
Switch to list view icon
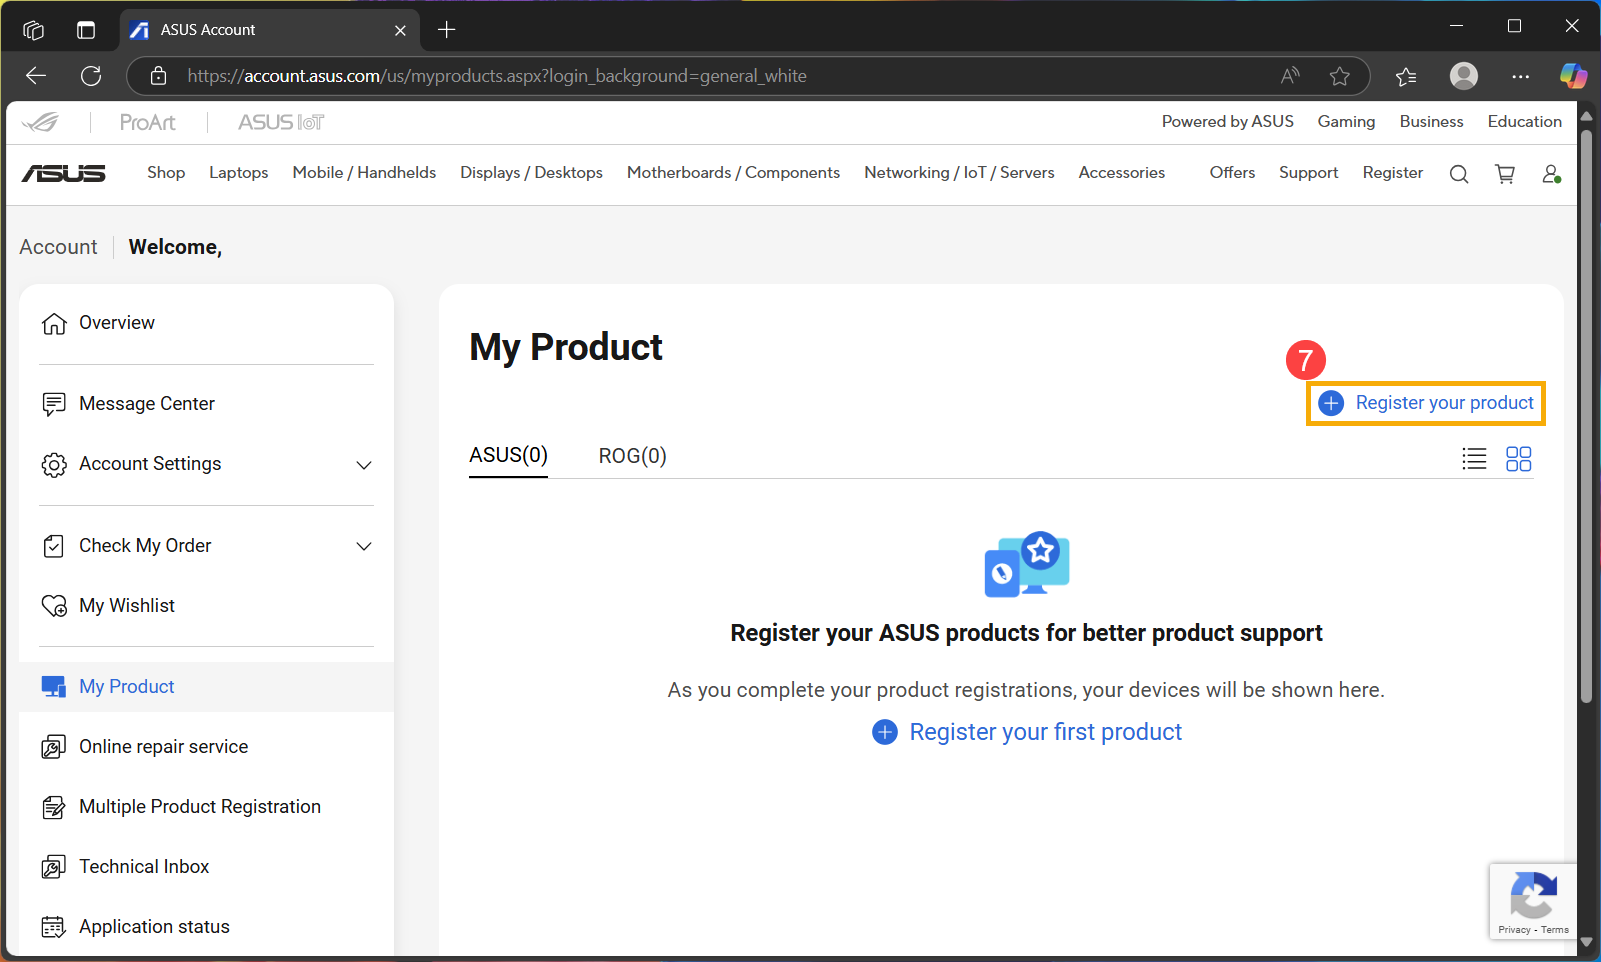pos(1474,459)
